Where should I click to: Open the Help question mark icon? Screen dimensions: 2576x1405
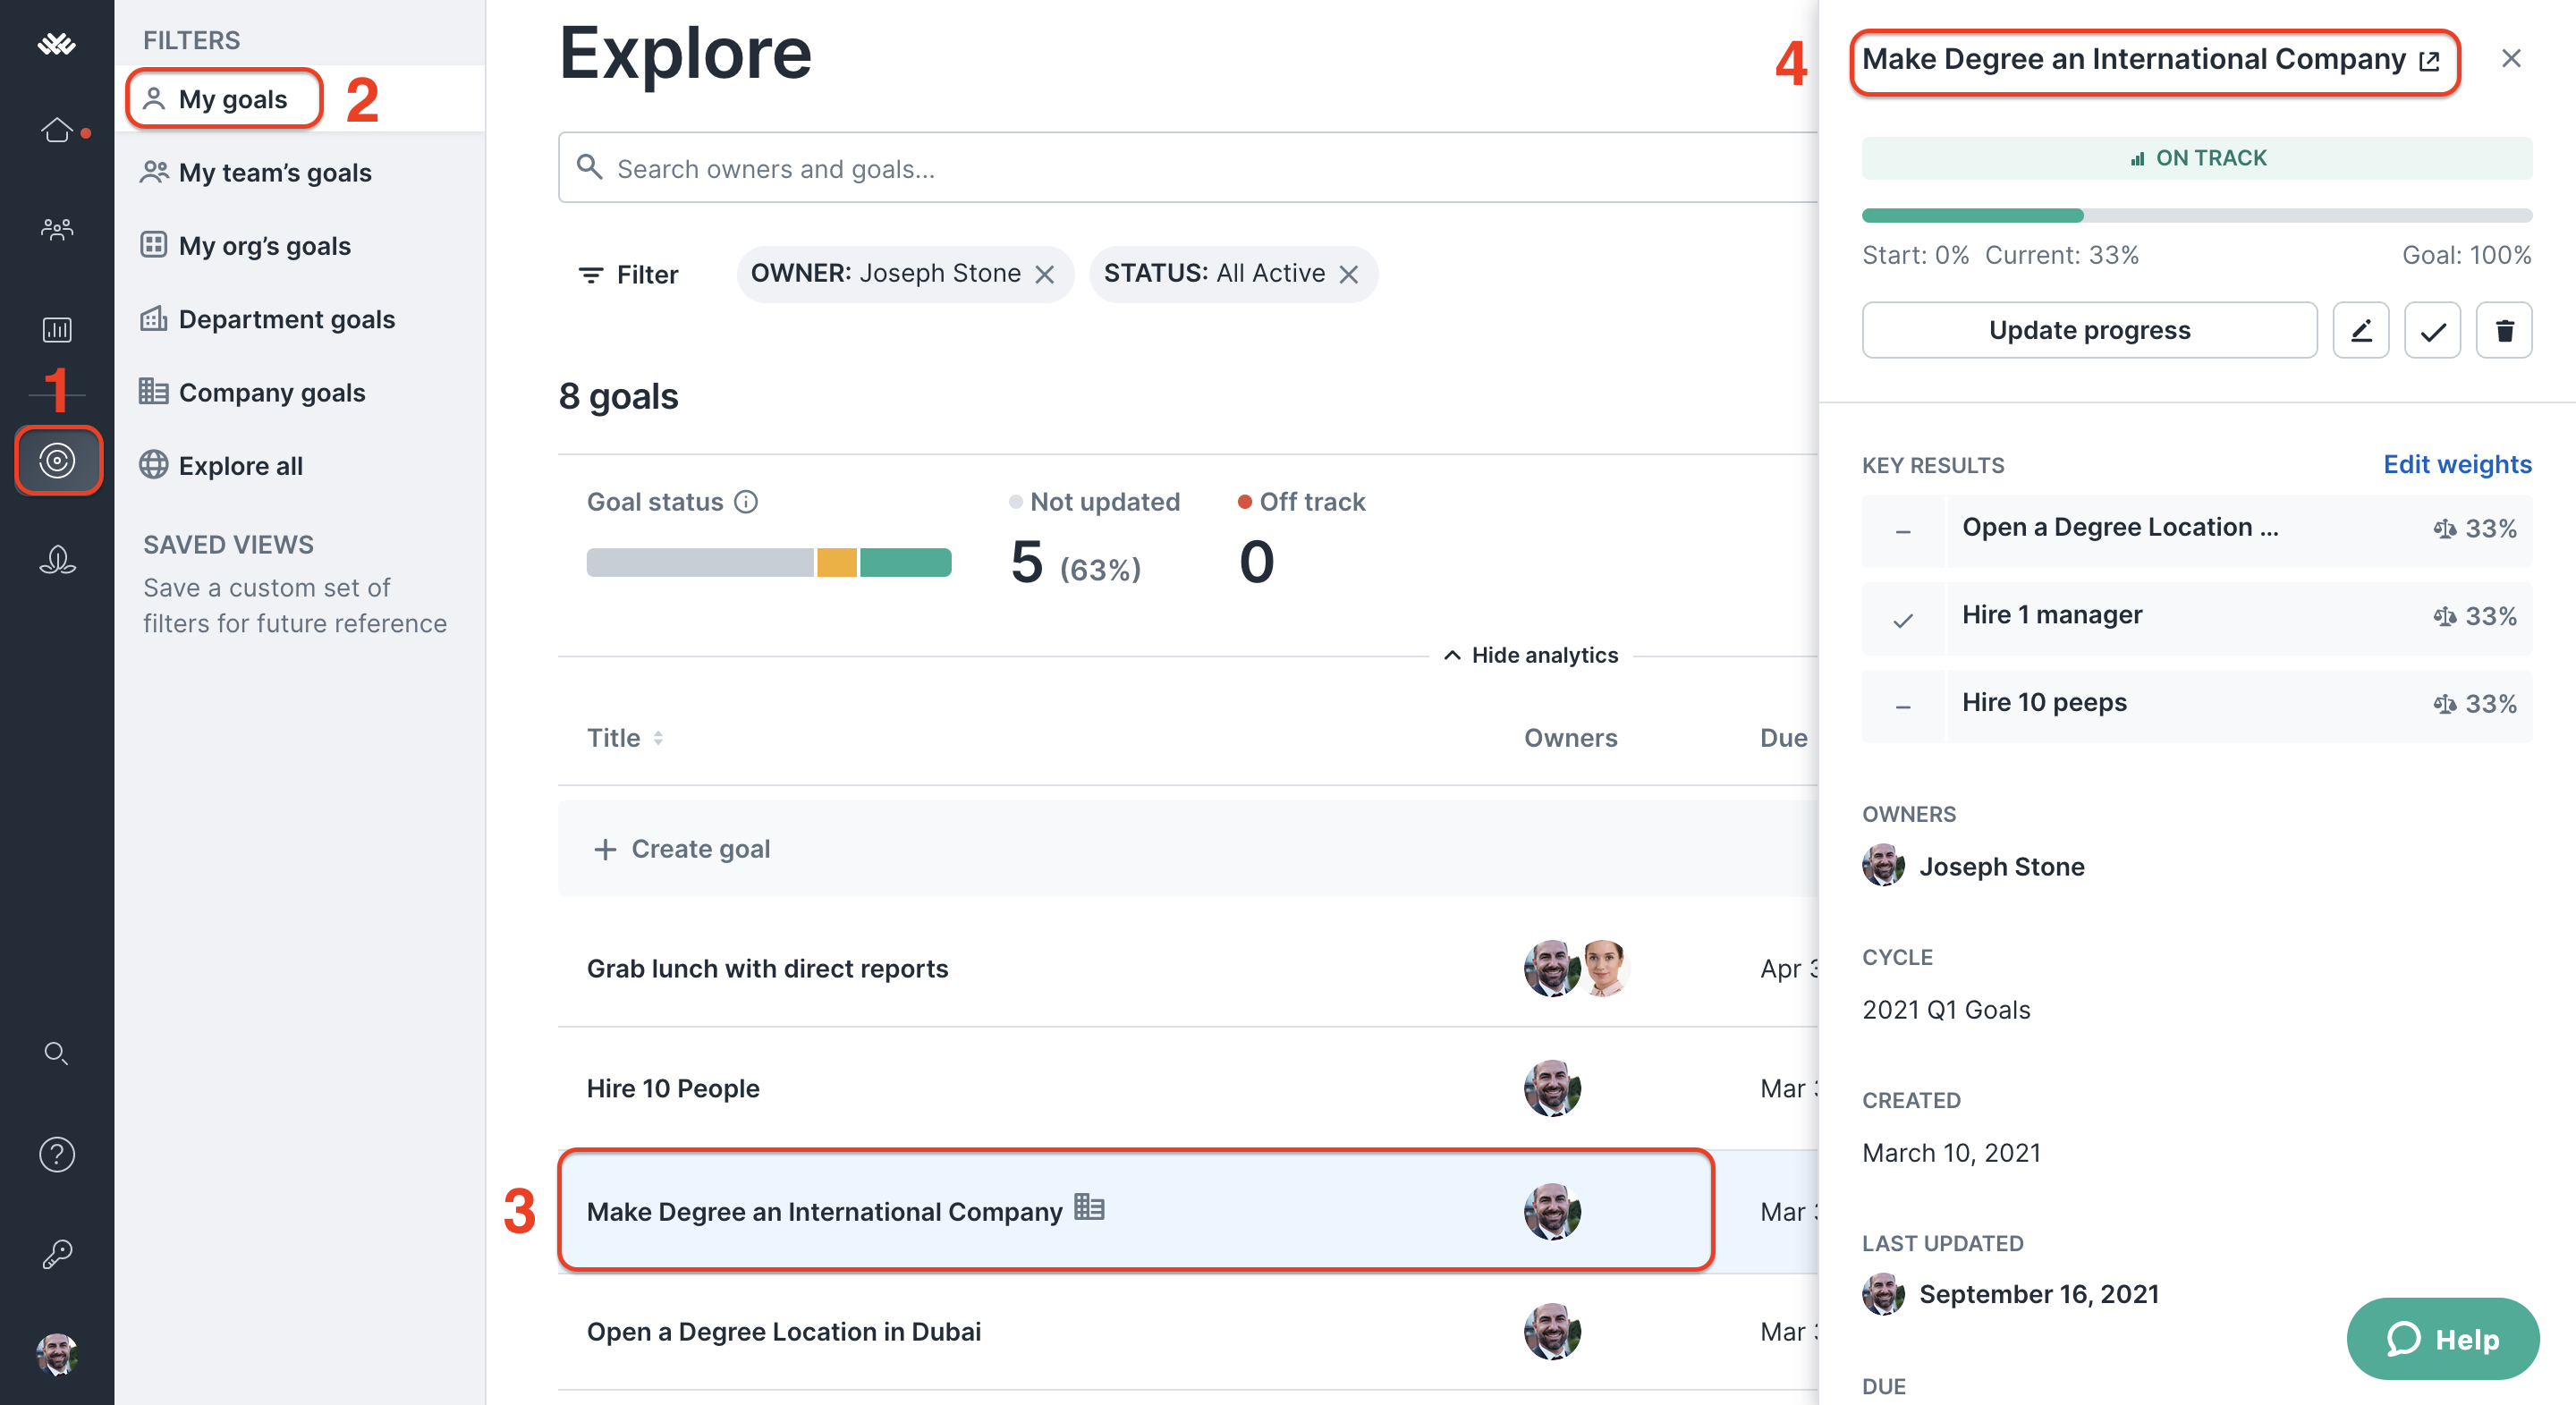point(56,1154)
